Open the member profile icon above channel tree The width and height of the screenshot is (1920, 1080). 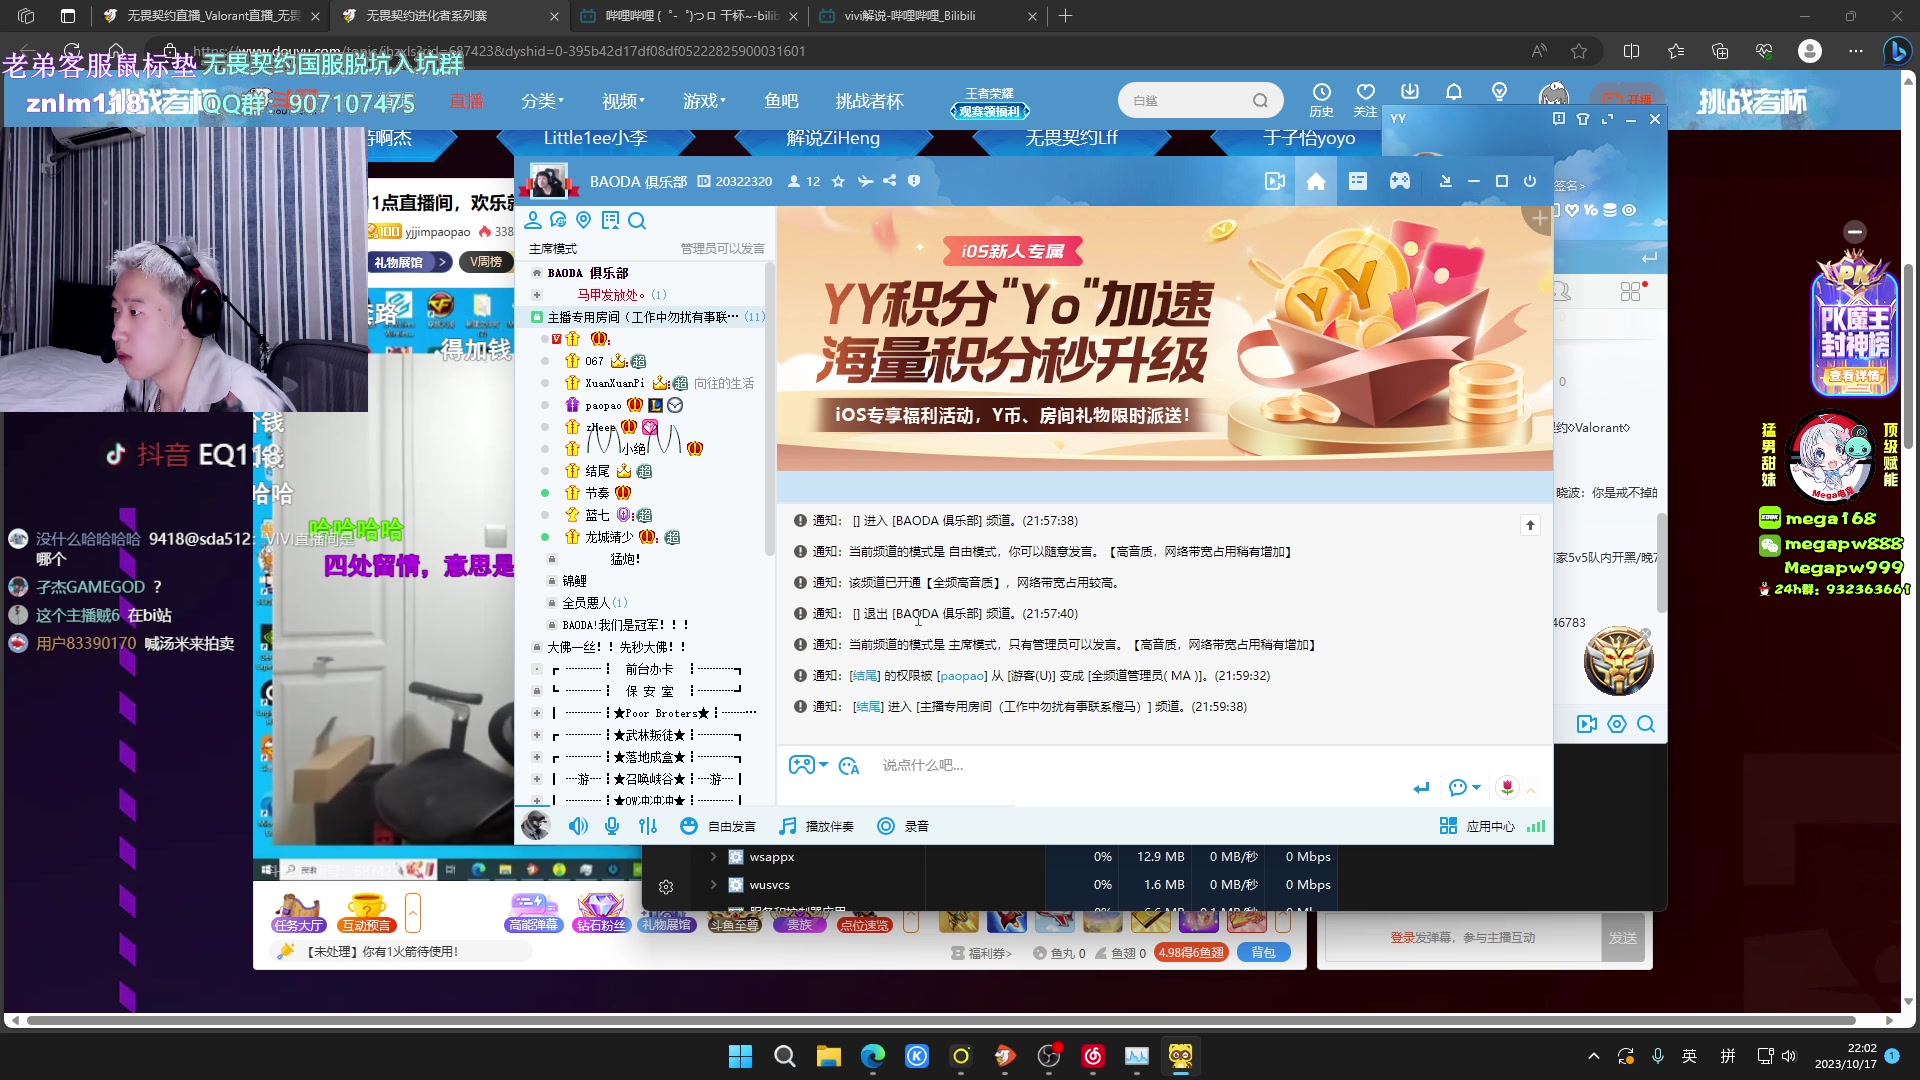pyautogui.click(x=533, y=220)
